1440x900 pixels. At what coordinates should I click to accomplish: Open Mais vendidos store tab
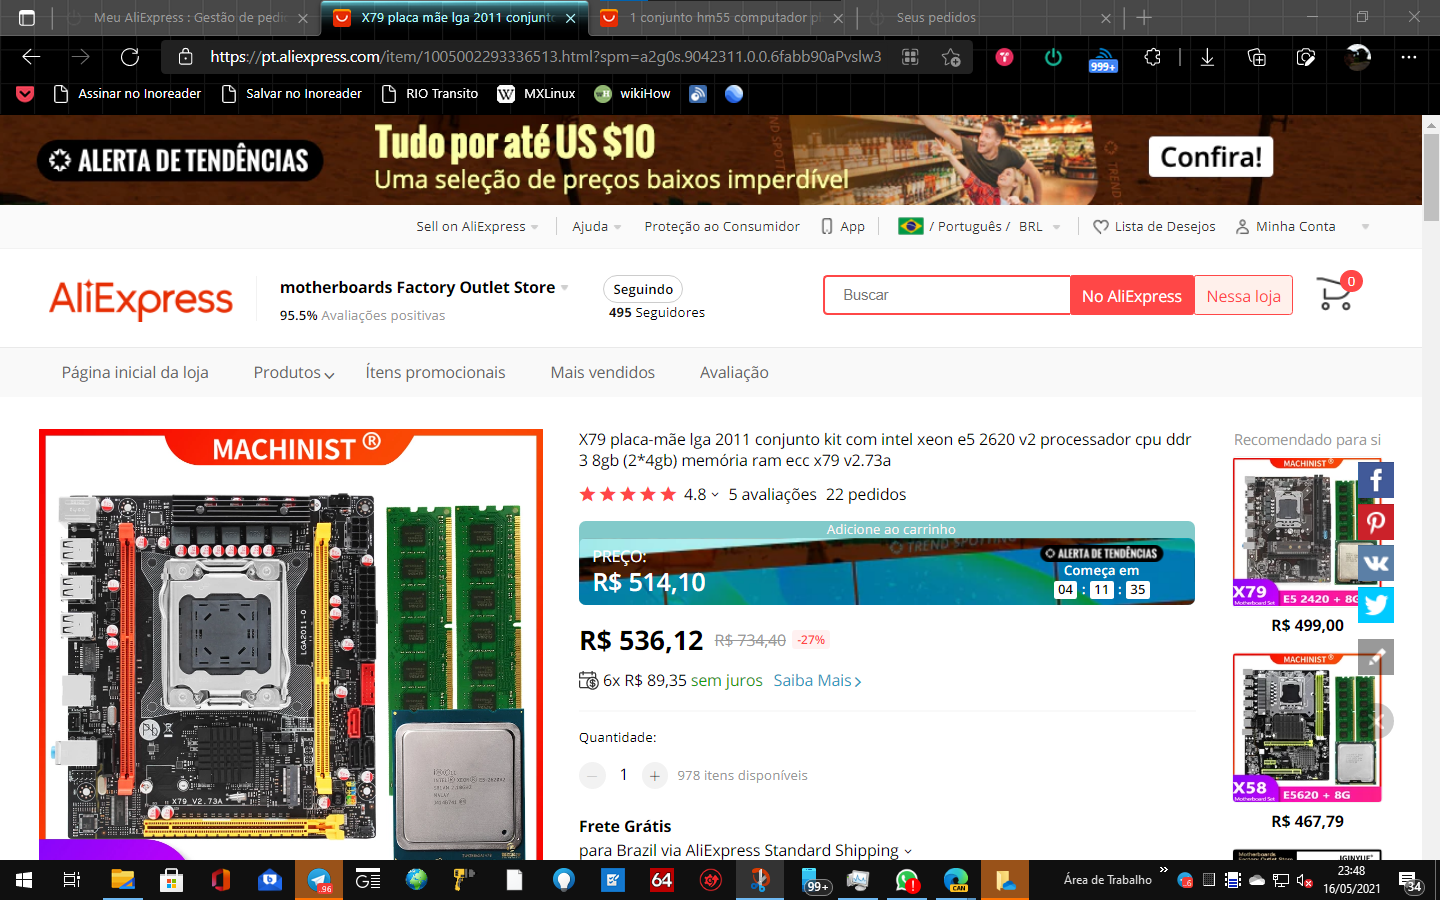pyautogui.click(x=602, y=373)
